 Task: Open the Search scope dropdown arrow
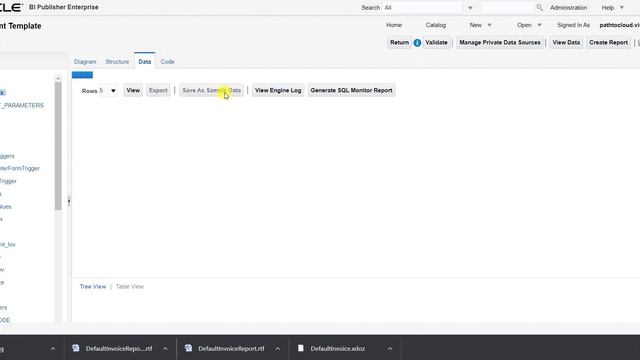point(470,8)
